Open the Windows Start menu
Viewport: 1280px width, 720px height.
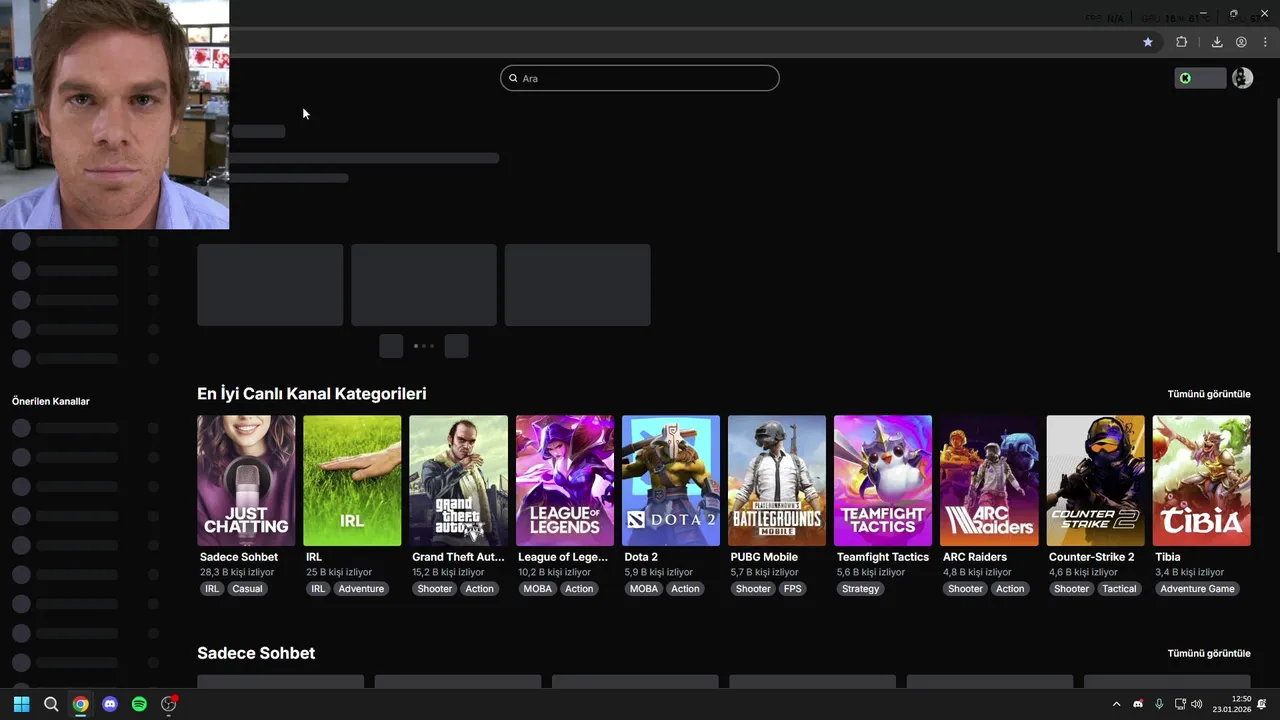[21, 704]
